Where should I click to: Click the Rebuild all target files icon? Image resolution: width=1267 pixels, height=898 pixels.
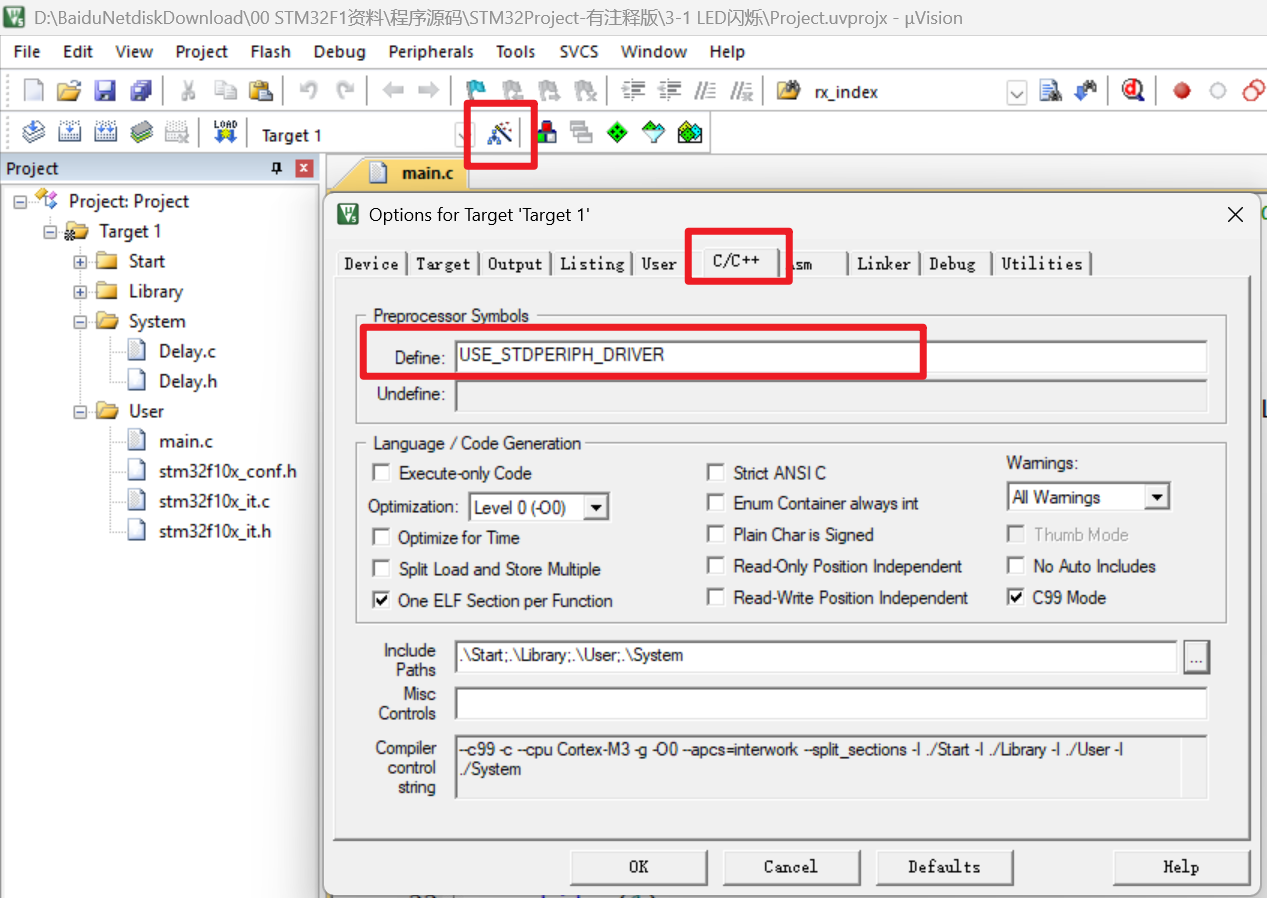point(105,132)
